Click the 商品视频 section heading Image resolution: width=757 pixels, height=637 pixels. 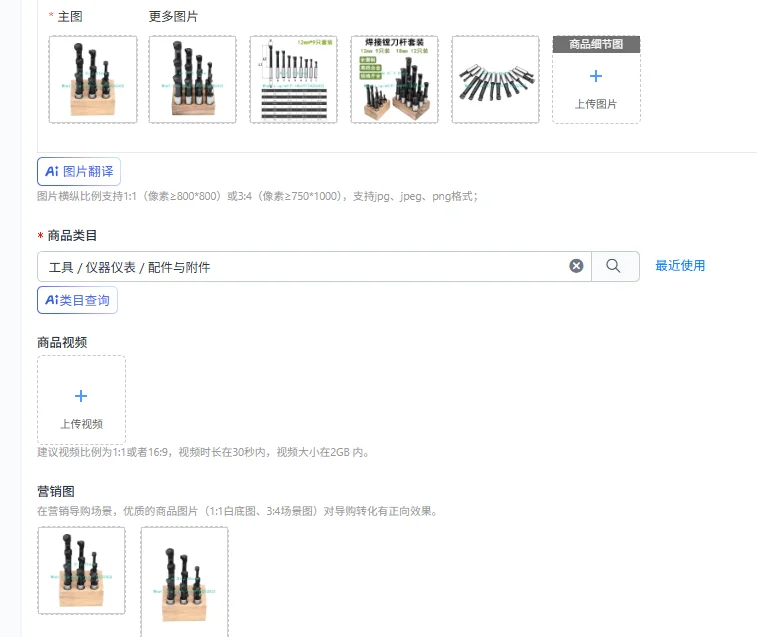click(x=62, y=342)
